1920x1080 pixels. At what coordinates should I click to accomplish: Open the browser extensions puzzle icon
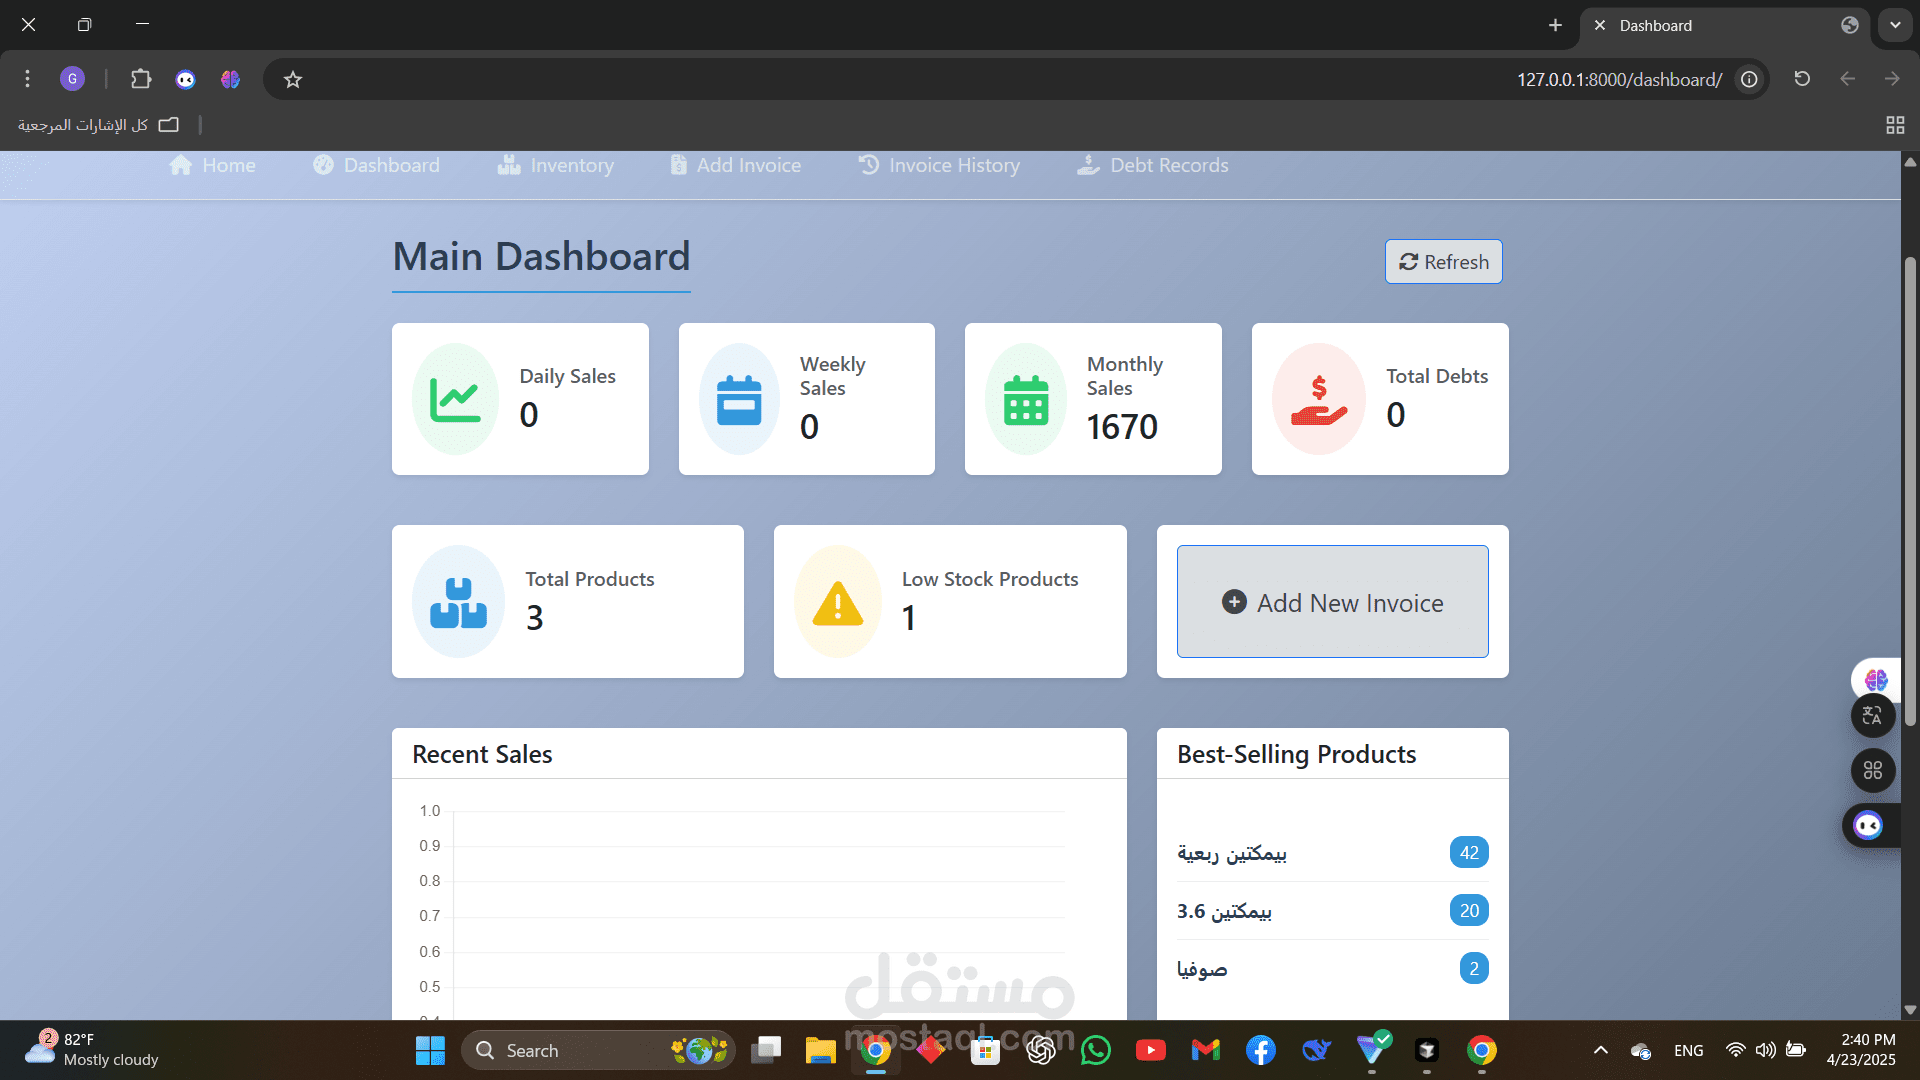(x=141, y=78)
